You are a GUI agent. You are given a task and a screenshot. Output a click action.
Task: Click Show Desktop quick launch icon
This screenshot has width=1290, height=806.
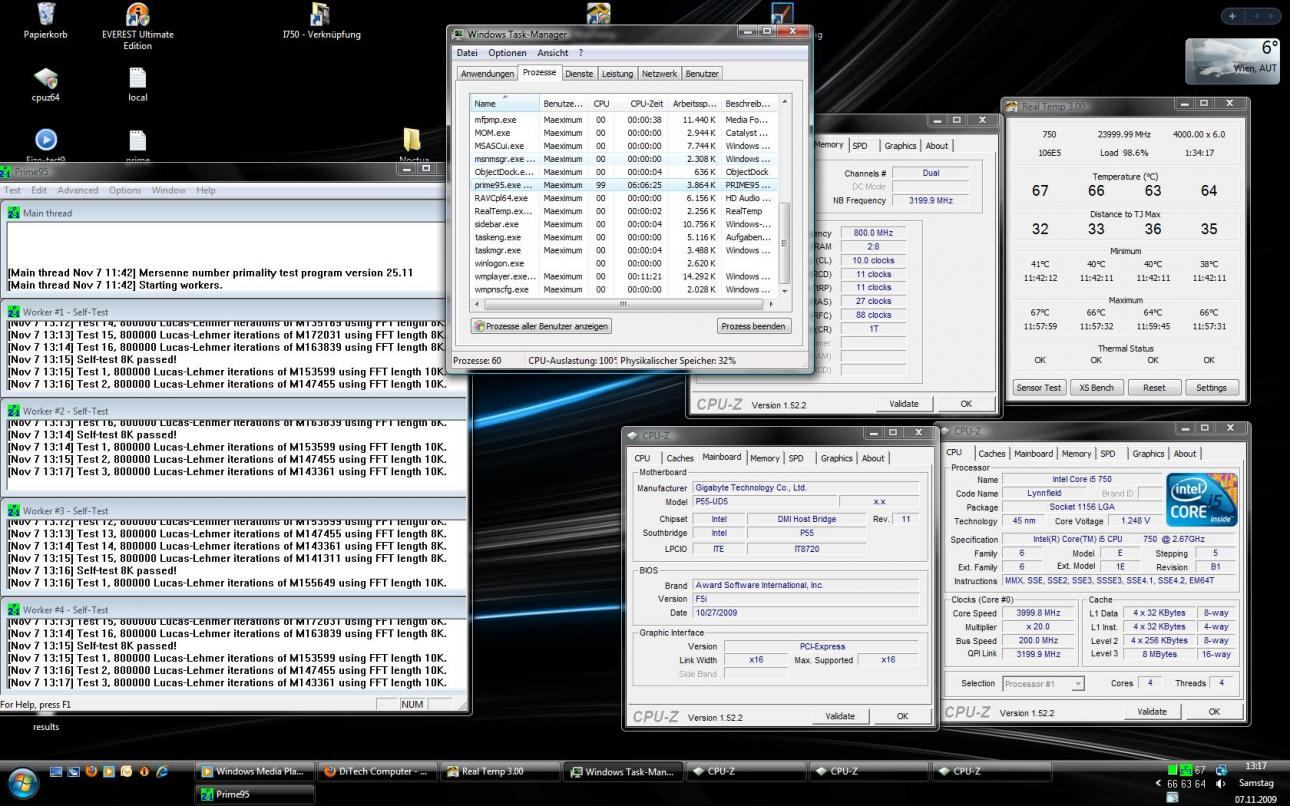coord(56,771)
